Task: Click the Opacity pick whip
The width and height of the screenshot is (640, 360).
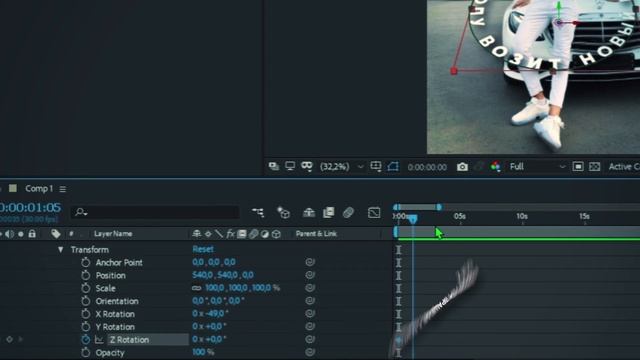Action: click(x=310, y=352)
